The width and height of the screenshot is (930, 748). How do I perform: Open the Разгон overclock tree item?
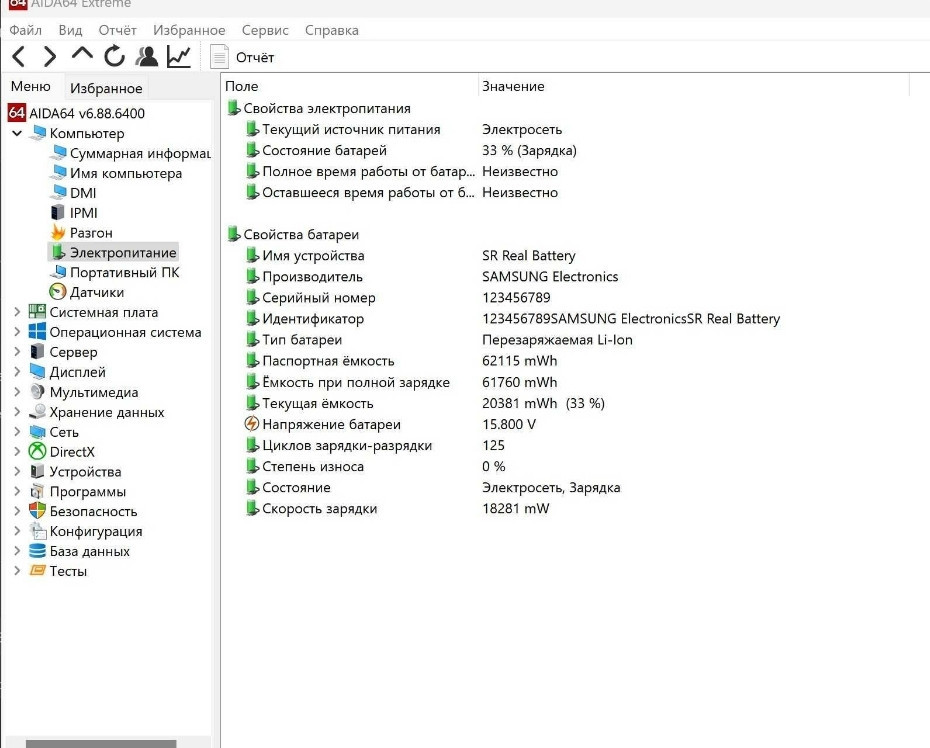click(x=90, y=233)
